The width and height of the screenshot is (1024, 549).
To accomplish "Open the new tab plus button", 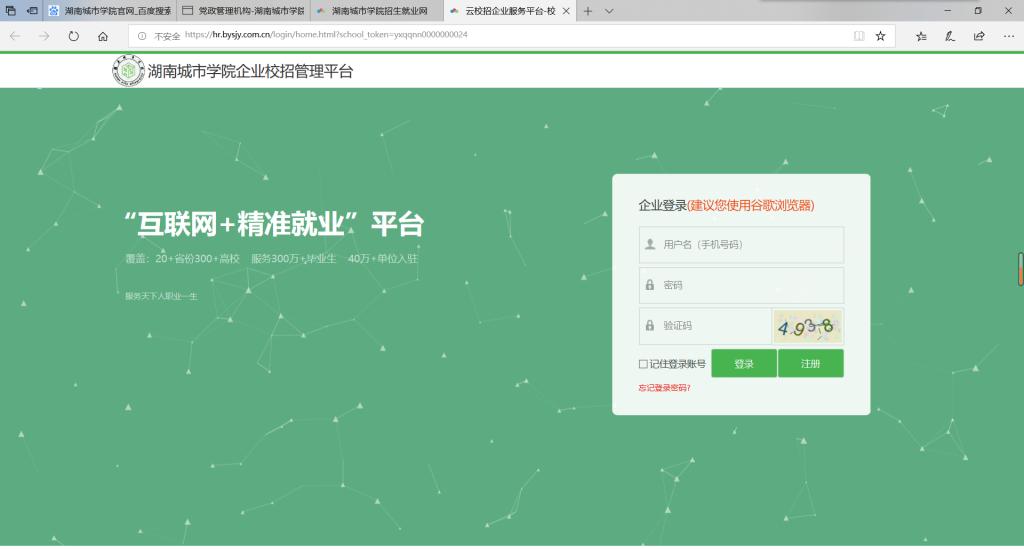I will click(x=588, y=11).
